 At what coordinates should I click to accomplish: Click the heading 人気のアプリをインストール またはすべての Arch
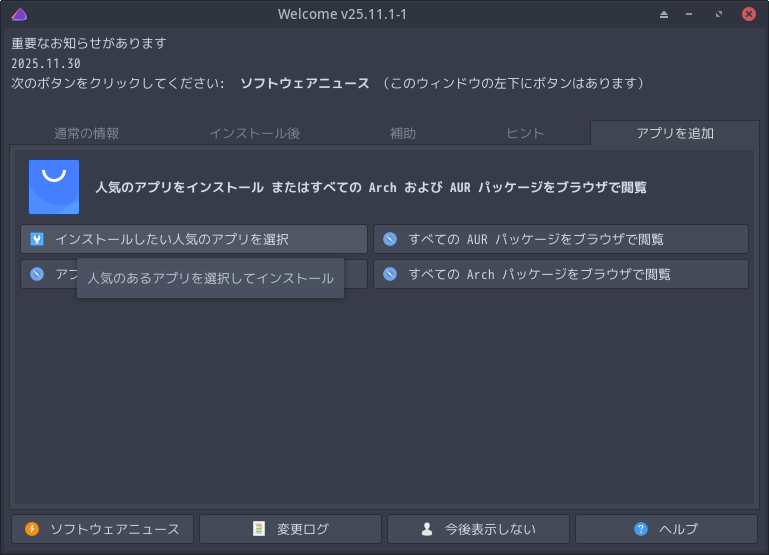coord(371,187)
